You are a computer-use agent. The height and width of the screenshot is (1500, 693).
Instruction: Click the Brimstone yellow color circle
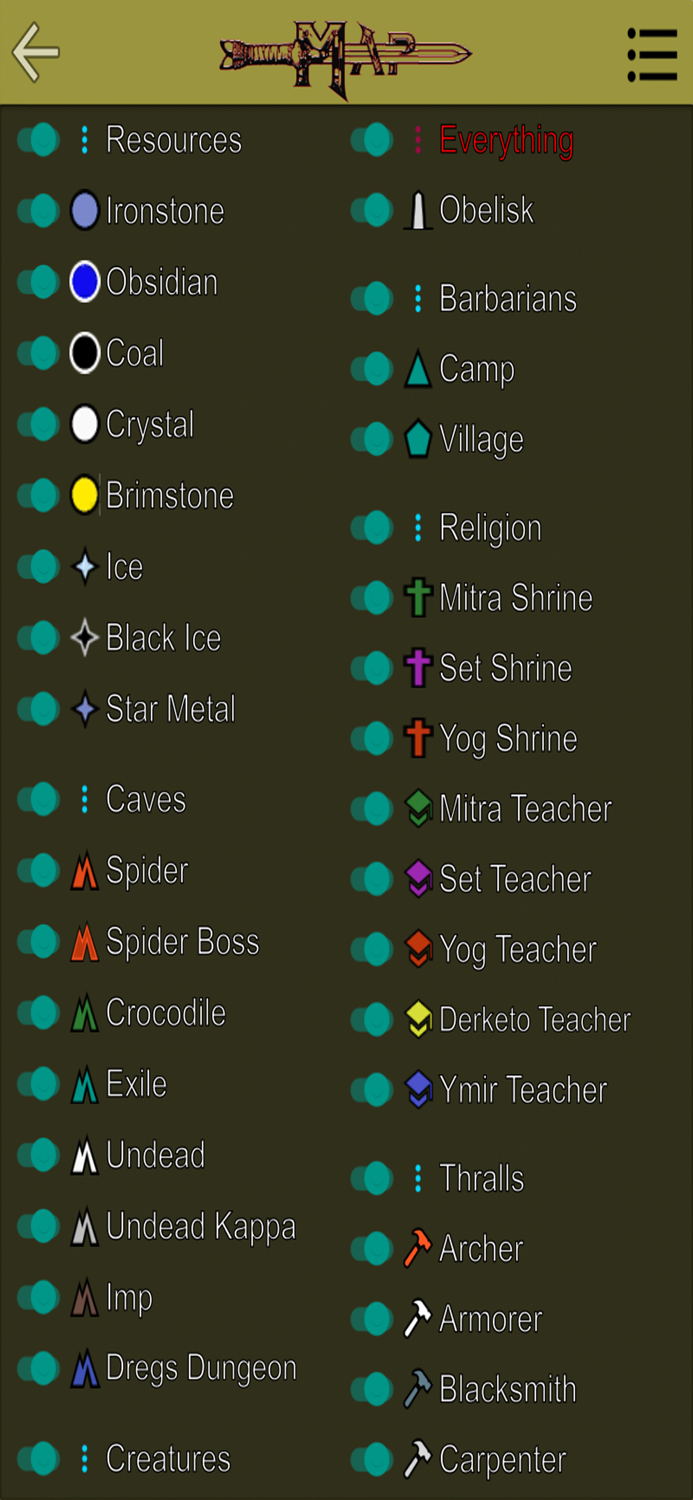84,495
